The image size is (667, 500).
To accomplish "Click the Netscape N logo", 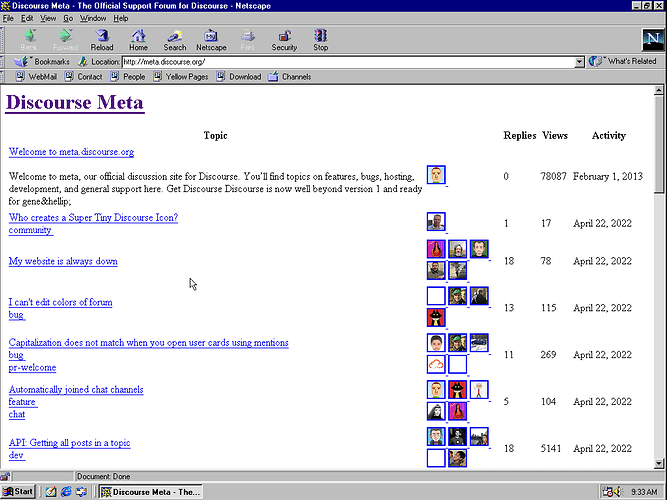I will click(x=653, y=39).
